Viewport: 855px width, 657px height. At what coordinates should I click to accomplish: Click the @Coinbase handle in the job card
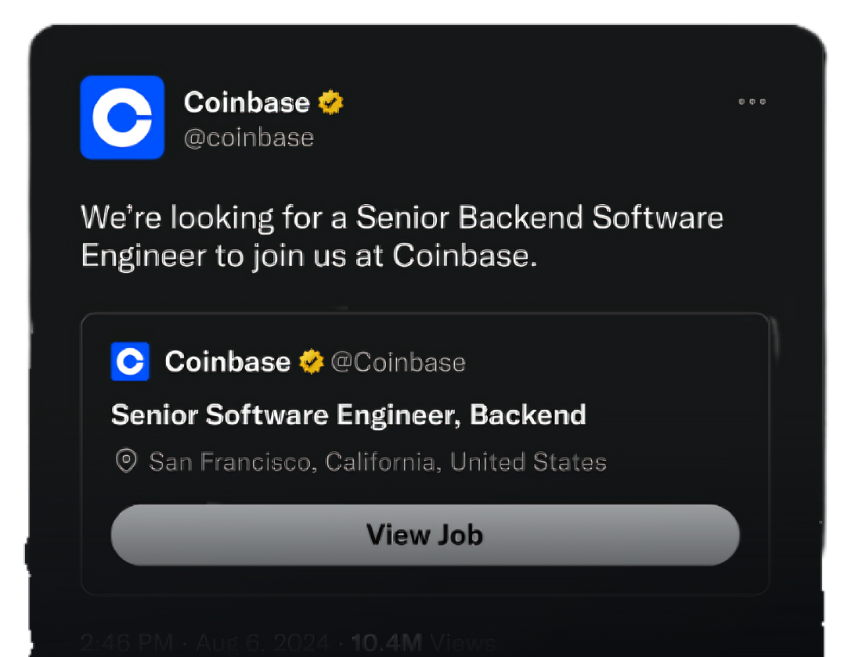point(397,361)
